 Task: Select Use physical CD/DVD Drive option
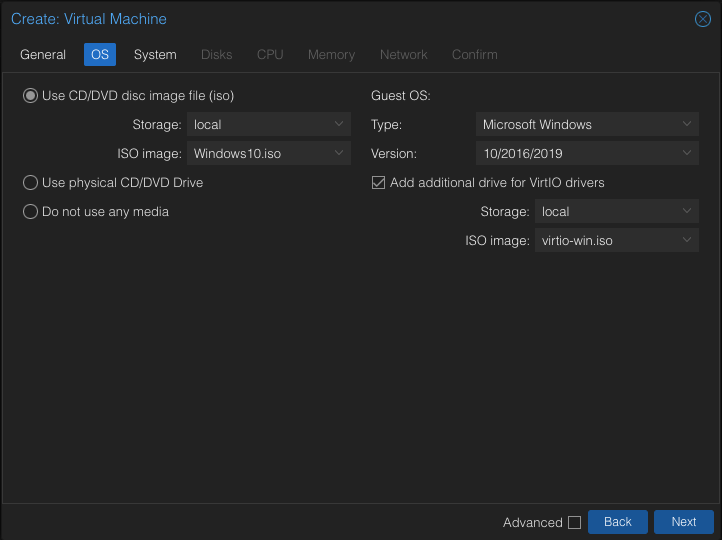click(x=31, y=183)
